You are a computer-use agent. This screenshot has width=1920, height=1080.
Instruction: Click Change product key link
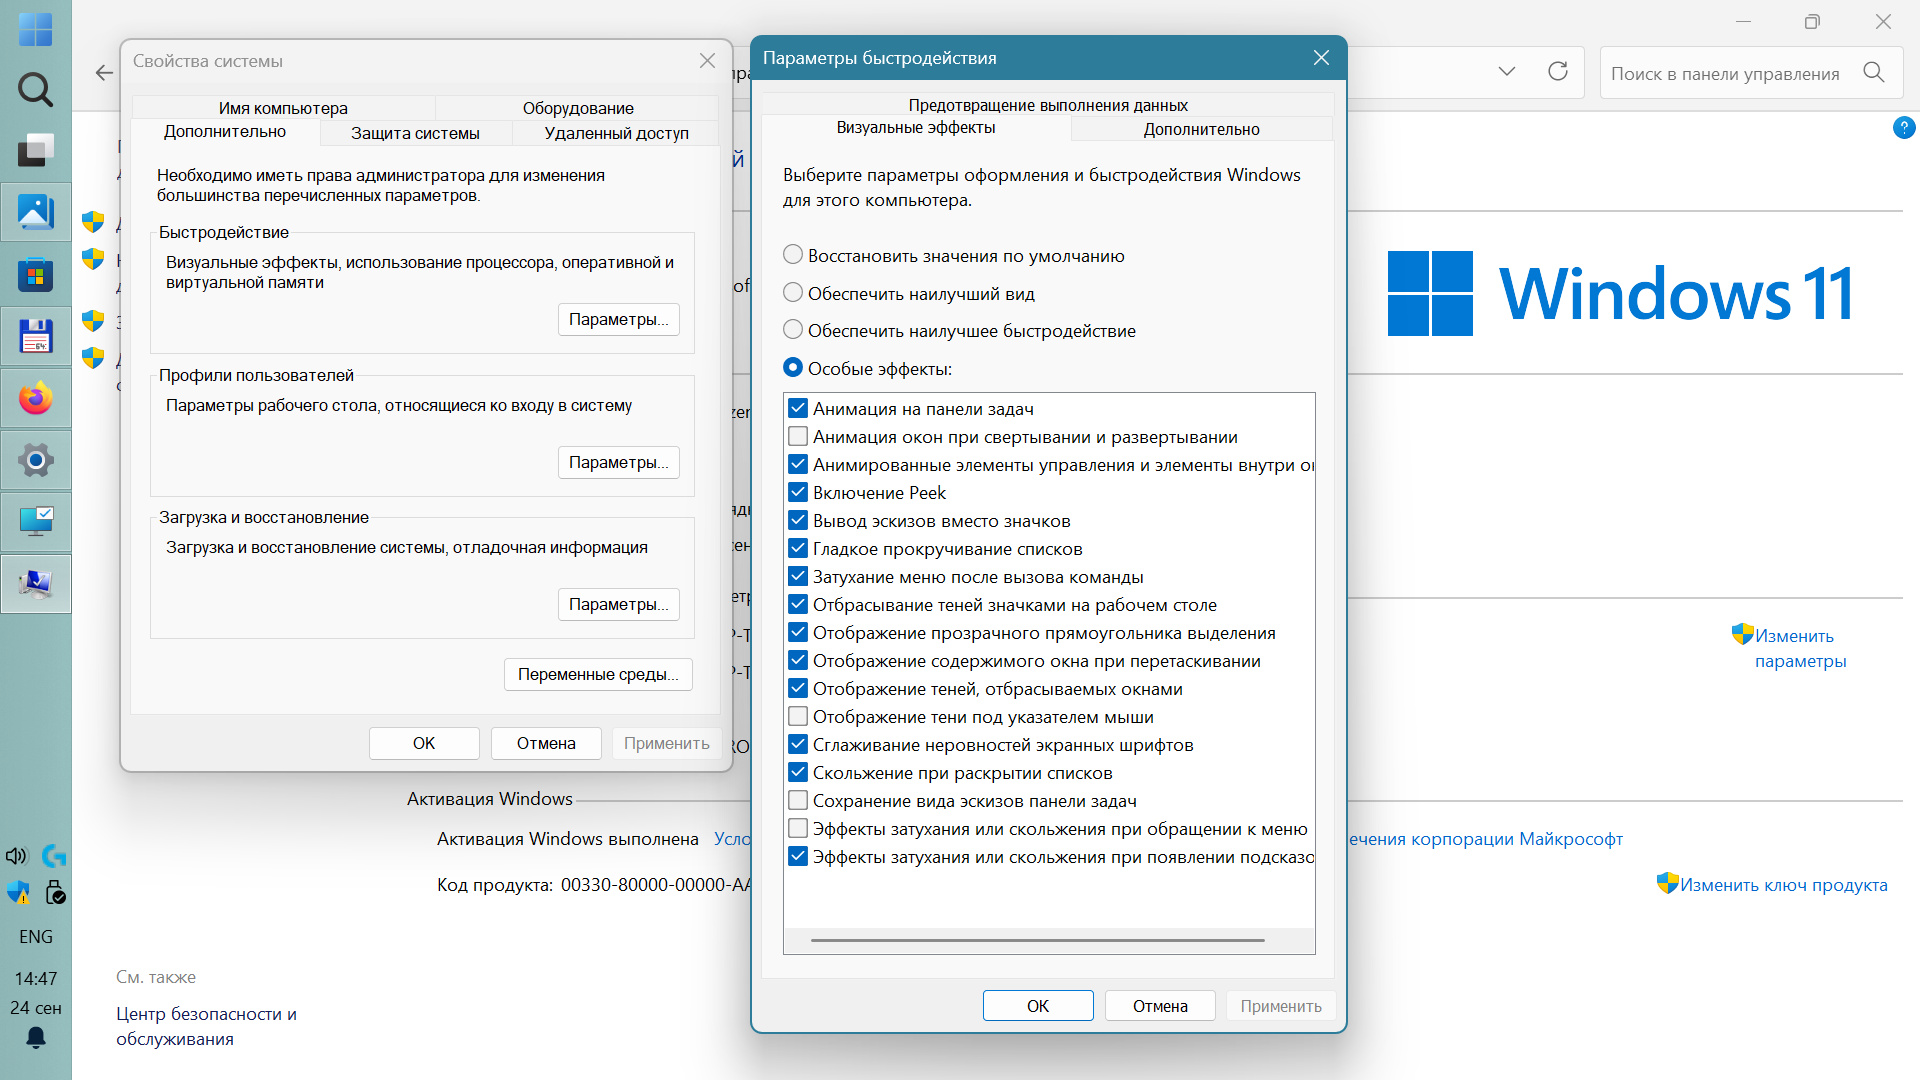(x=1783, y=885)
